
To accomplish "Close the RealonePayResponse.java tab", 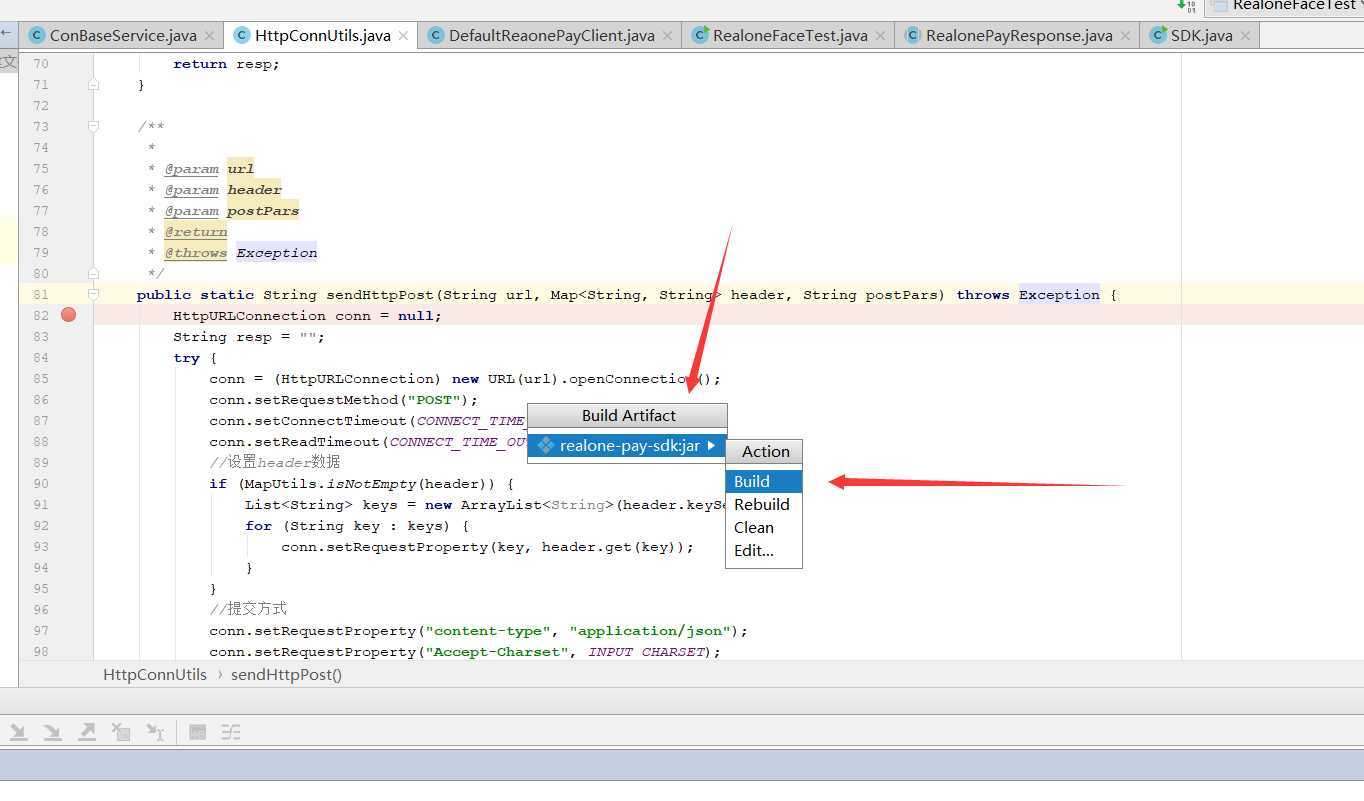I will 1125,35.
